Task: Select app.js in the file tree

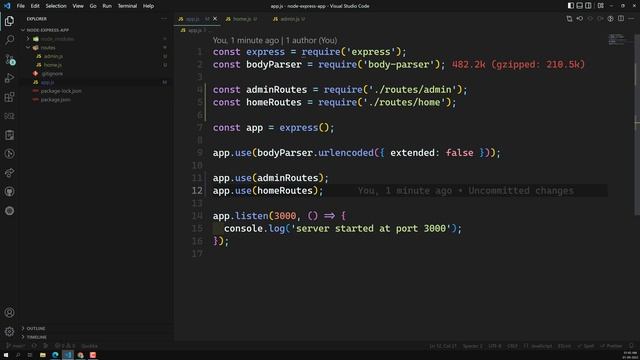Action: pyautogui.click(x=96, y=82)
